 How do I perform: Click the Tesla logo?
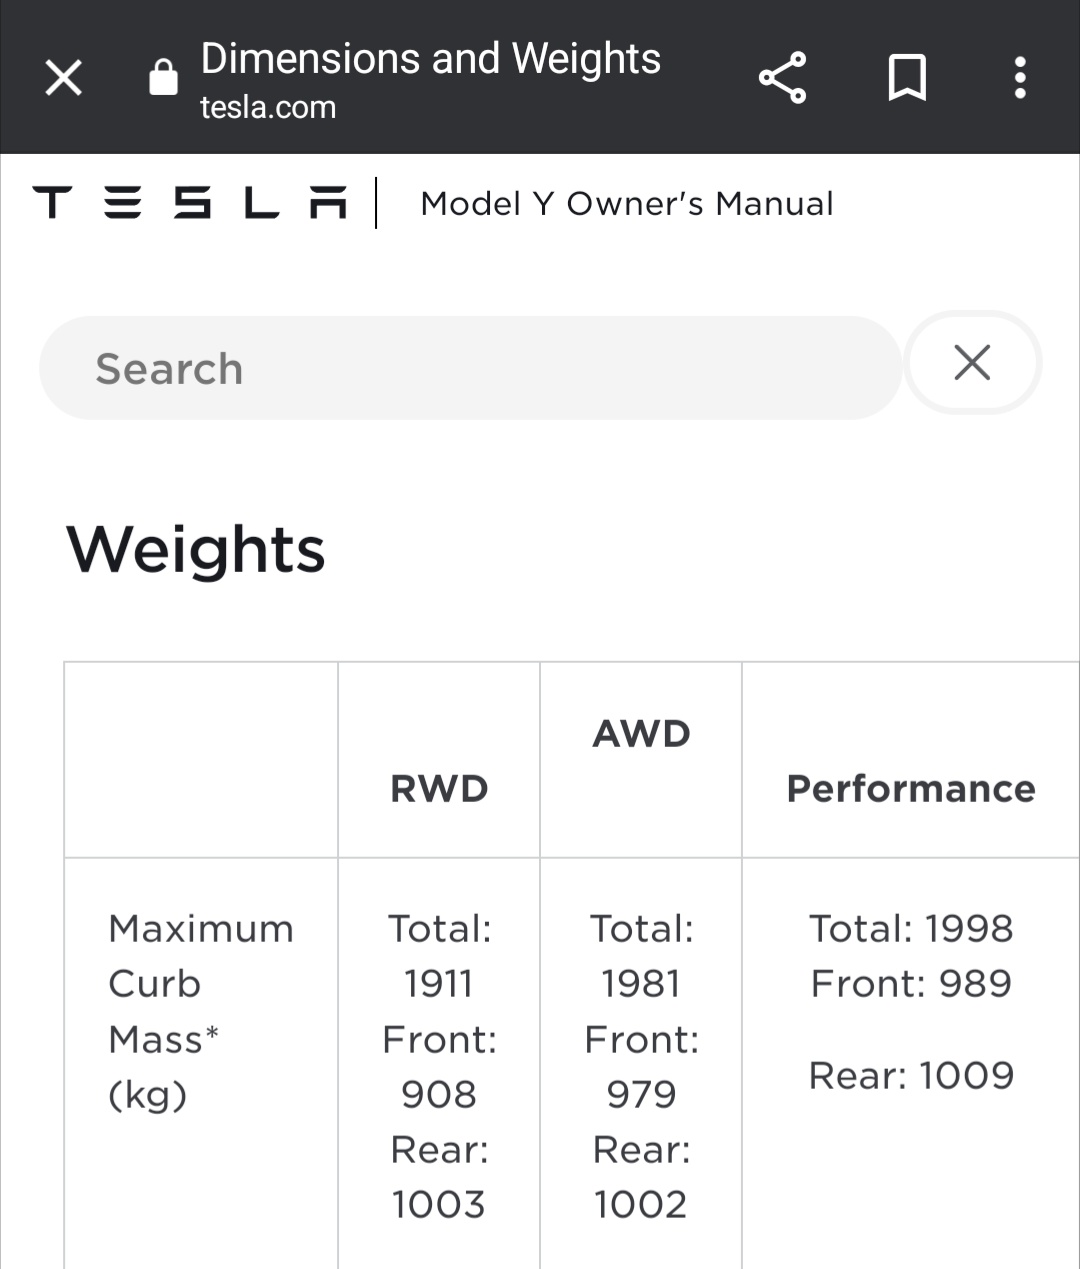click(190, 203)
